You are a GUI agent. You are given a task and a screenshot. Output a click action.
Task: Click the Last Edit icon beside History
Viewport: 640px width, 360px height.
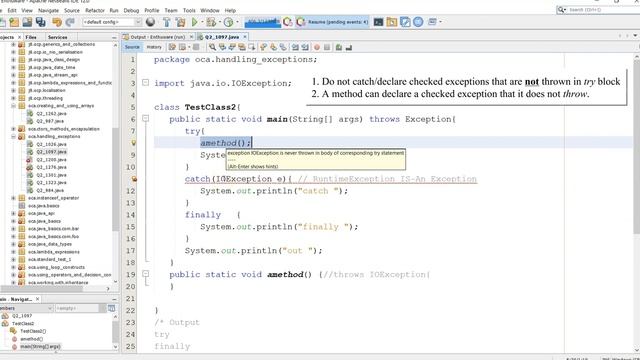(x=172, y=47)
